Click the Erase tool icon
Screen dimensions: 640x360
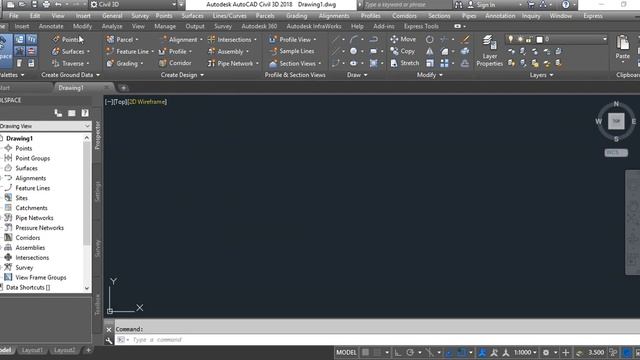(464, 39)
